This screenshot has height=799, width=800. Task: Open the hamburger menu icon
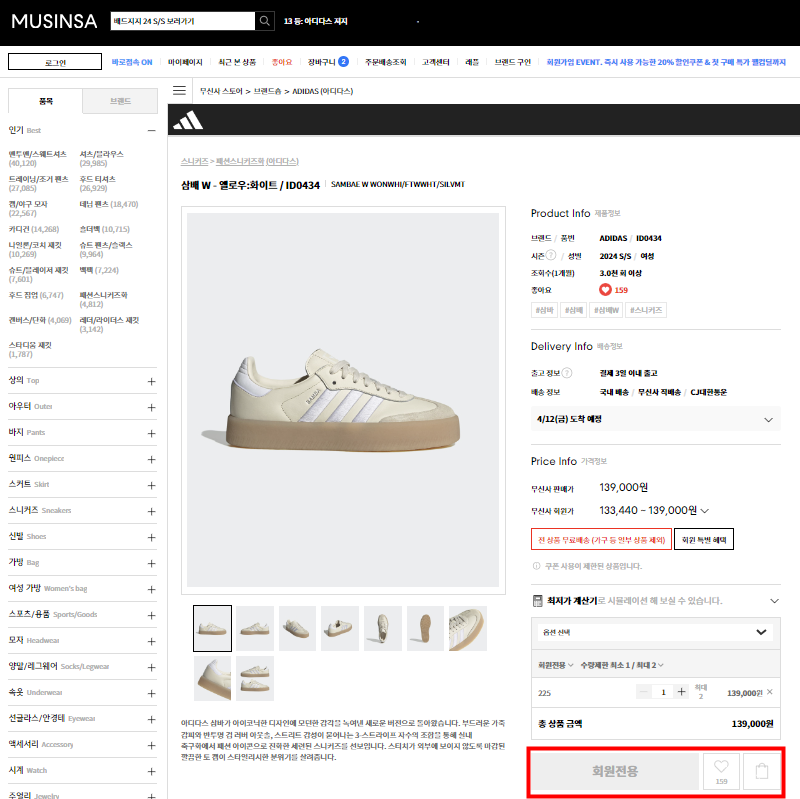click(179, 91)
